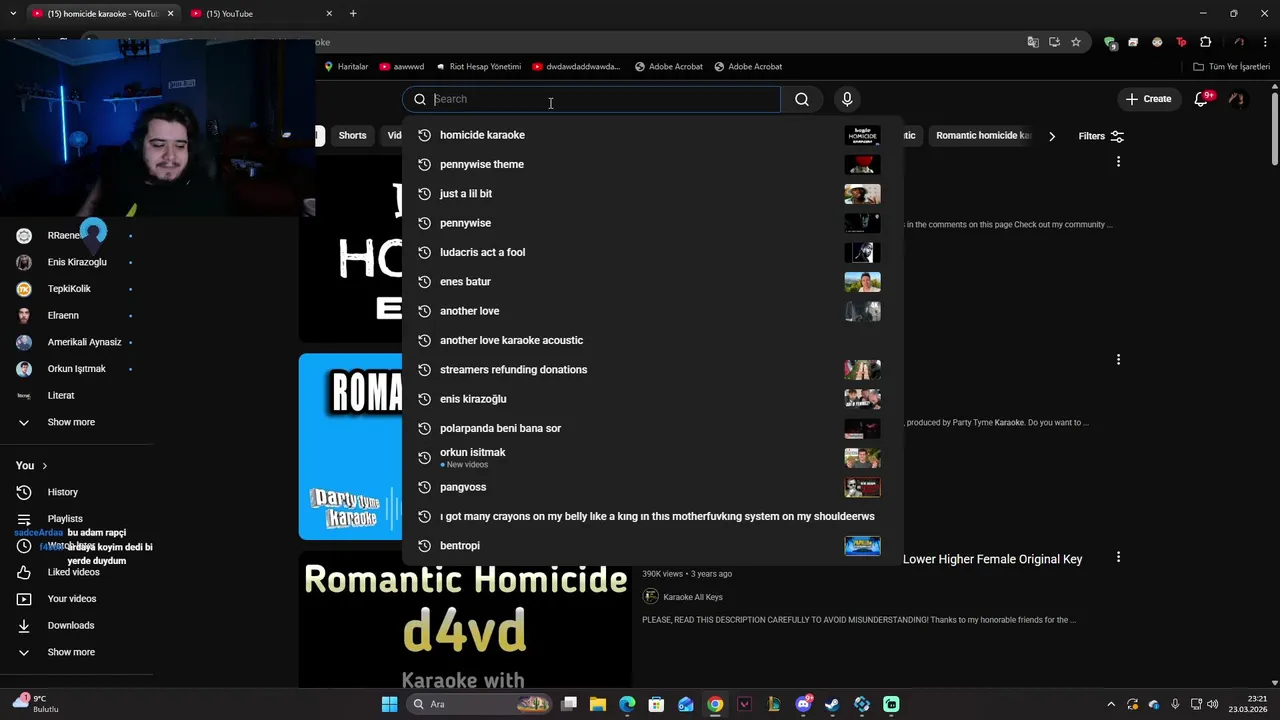Open the Filters options

click(1101, 136)
